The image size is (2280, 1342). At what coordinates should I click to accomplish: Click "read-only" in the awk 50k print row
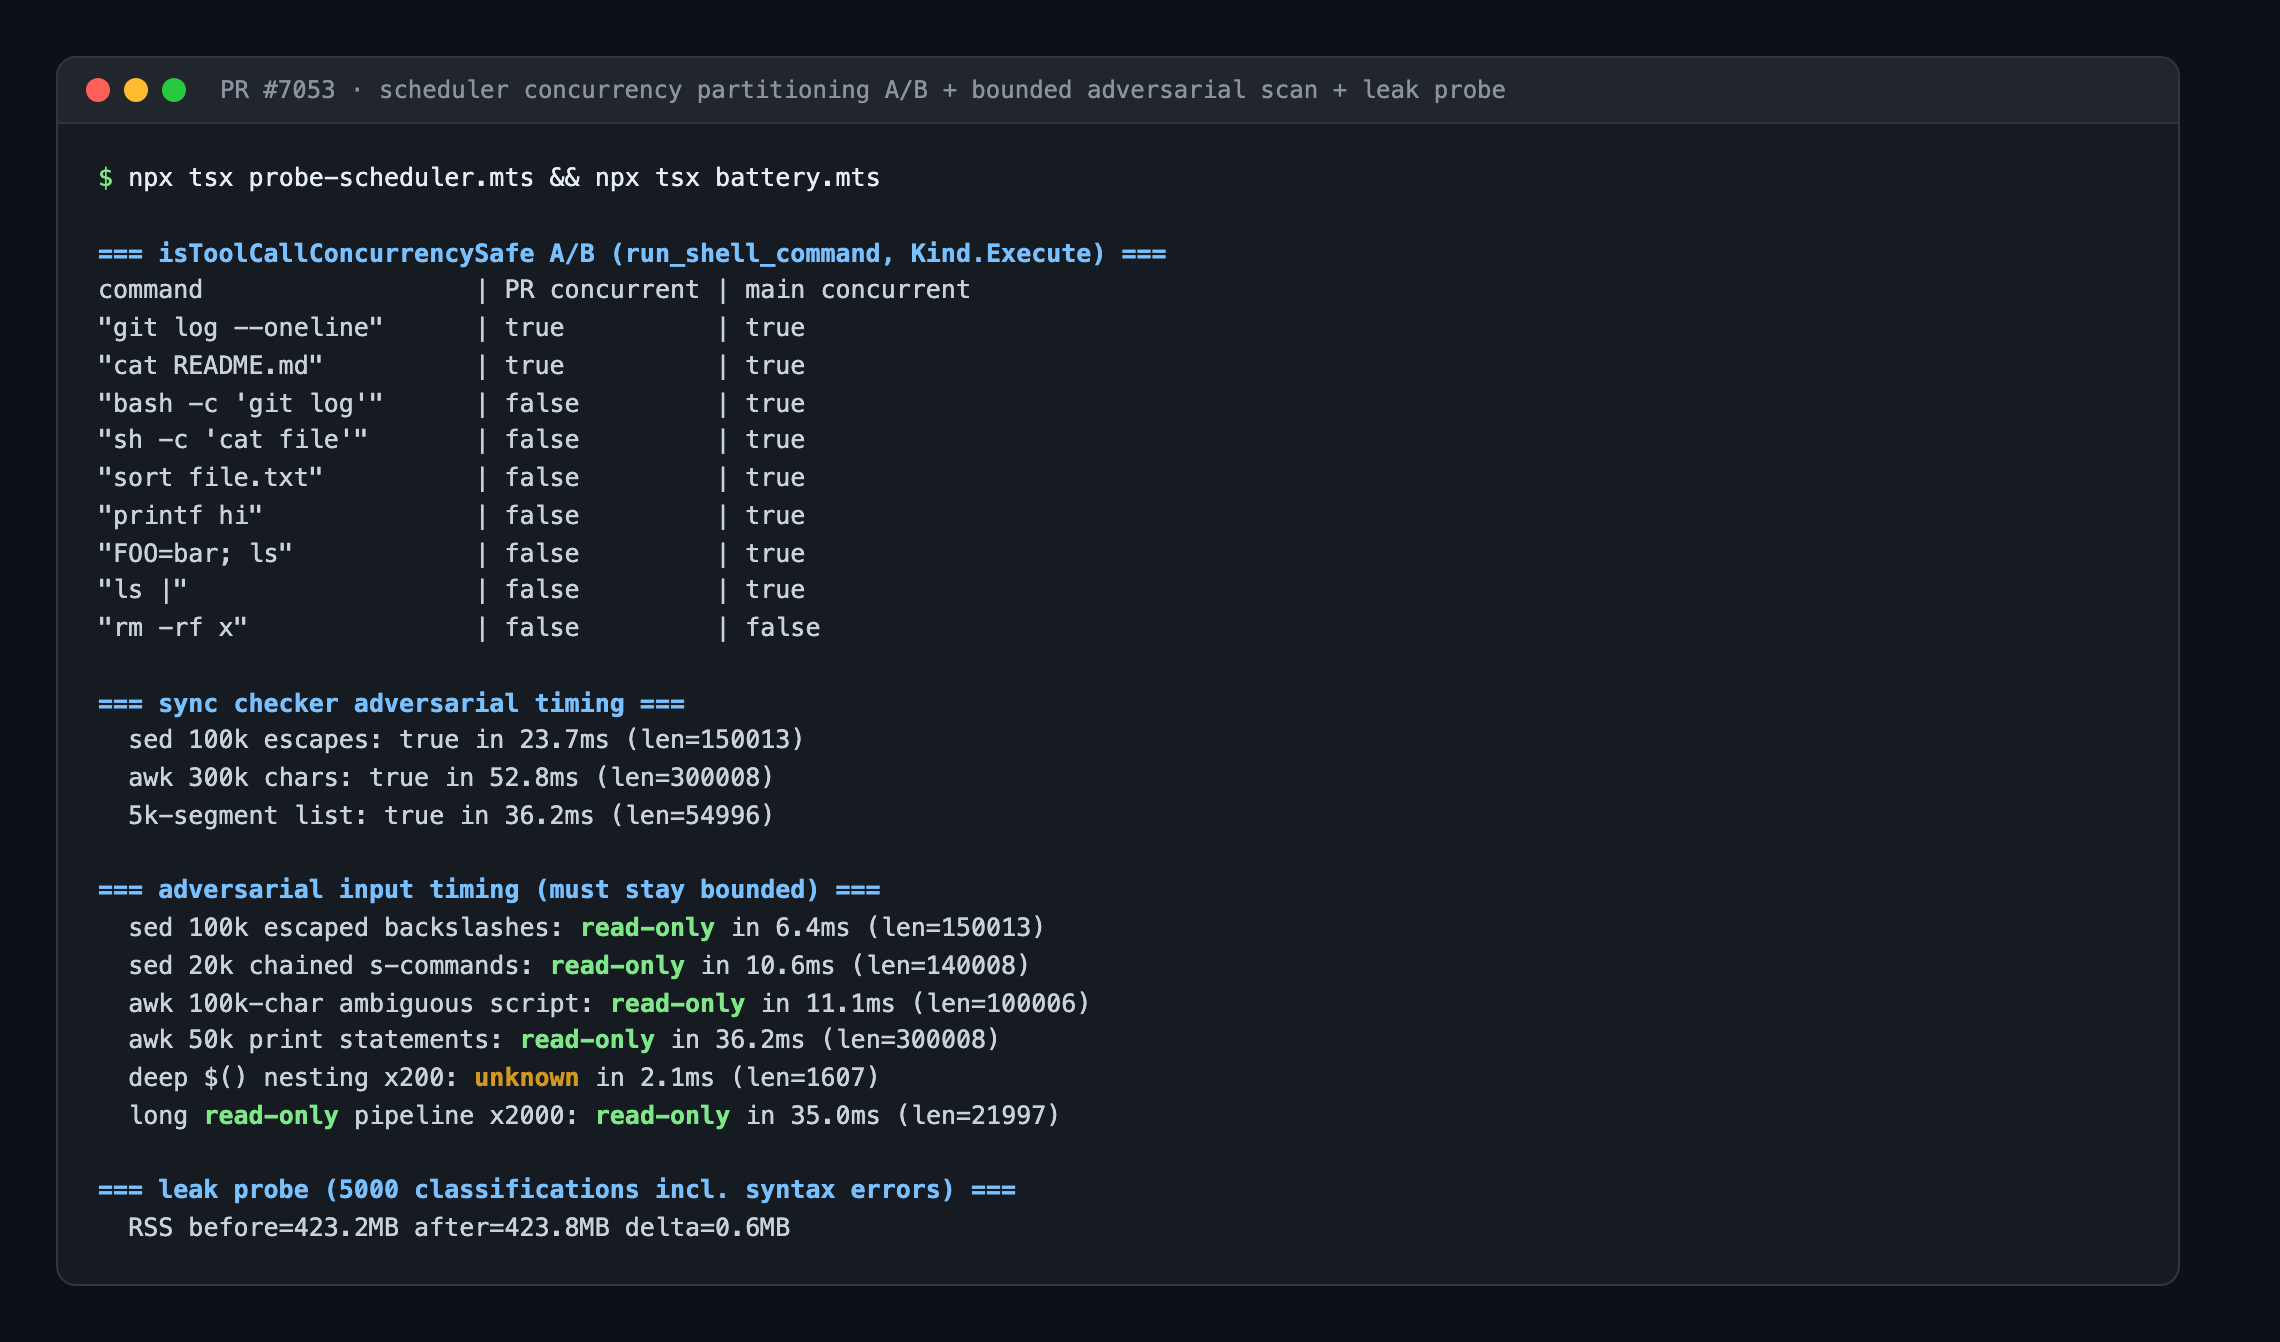pos(587,1040)
